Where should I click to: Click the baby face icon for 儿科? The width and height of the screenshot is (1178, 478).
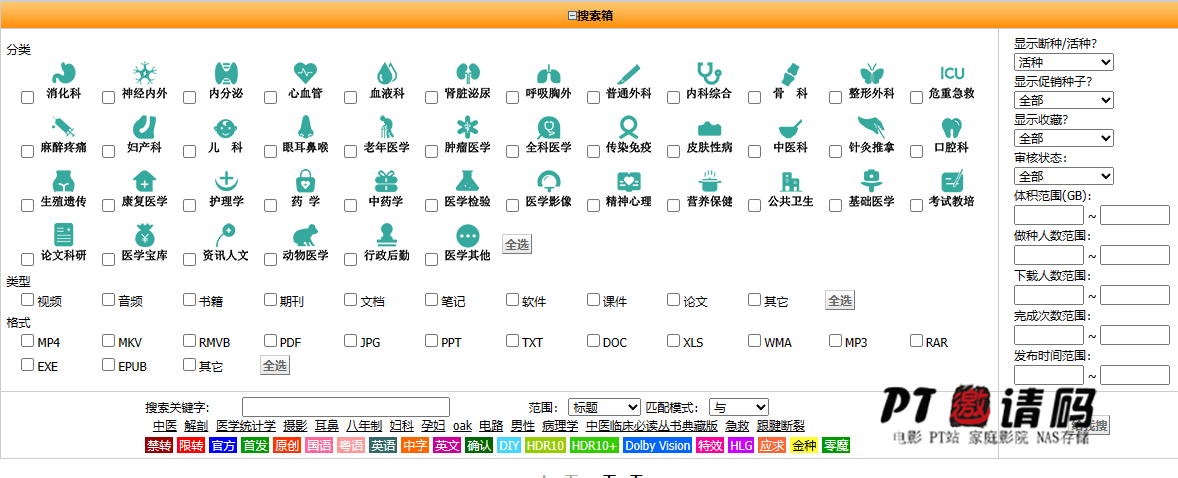(225, 127)
